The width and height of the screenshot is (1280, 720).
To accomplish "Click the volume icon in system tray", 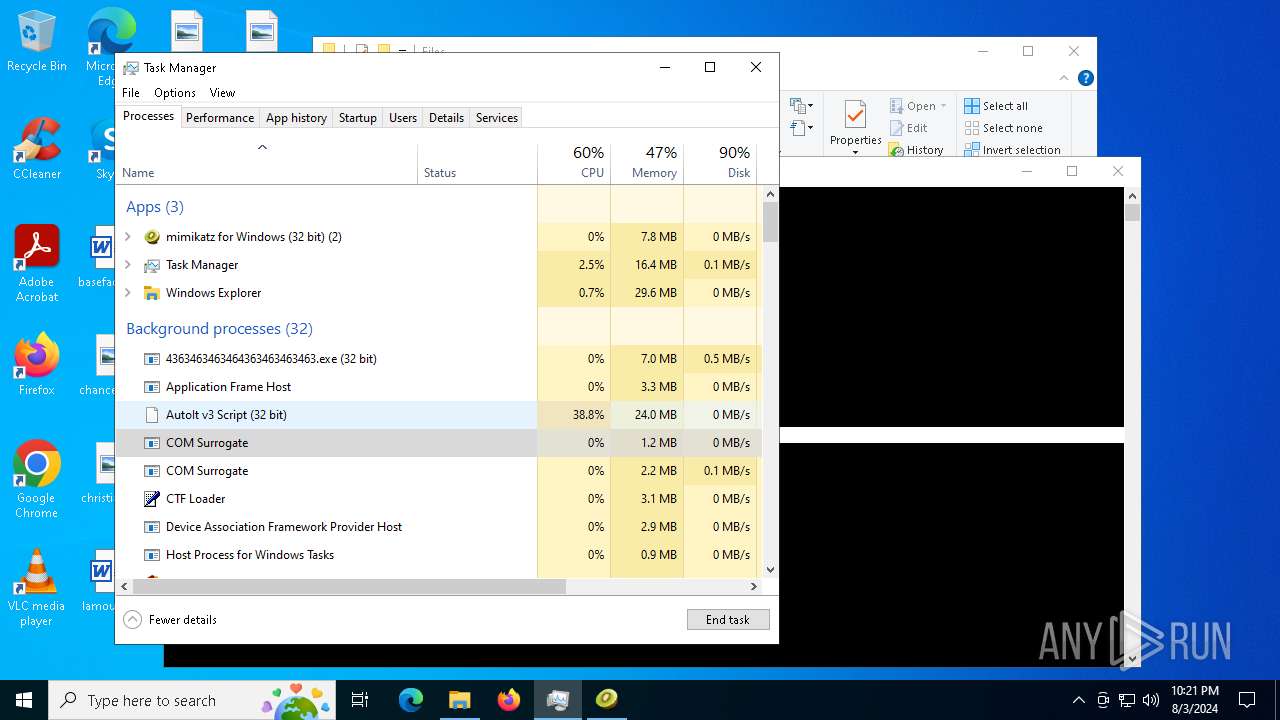I will point(1151,700).
